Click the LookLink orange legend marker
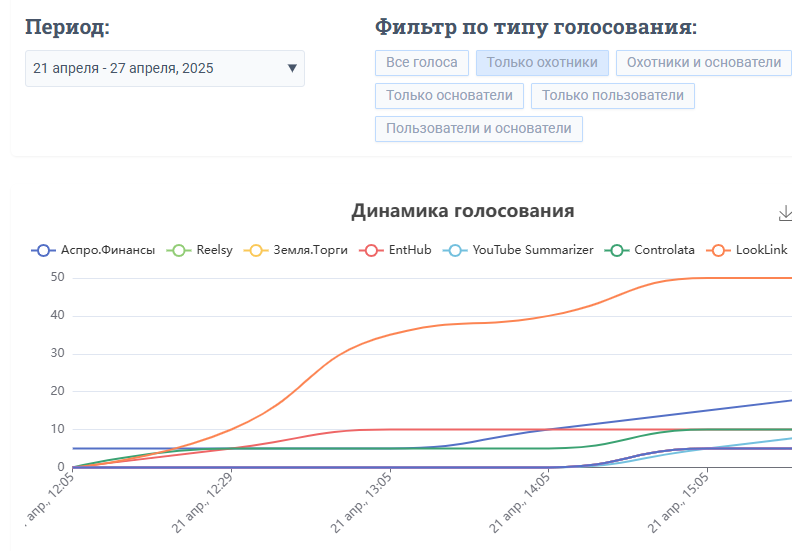This screenshot has width=792, height=551. (719, 250)
